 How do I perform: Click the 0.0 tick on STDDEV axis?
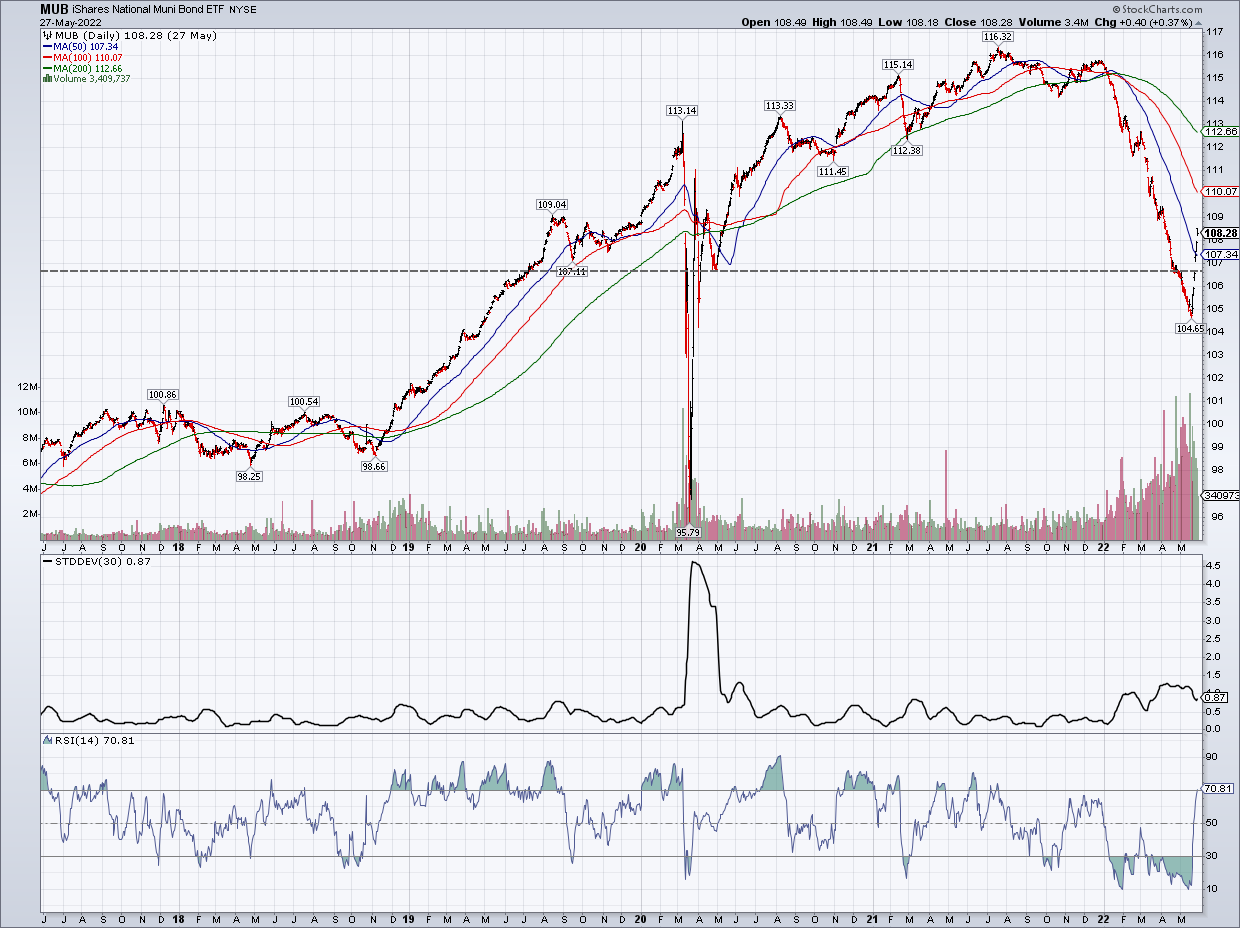[x=1211, y=729]
